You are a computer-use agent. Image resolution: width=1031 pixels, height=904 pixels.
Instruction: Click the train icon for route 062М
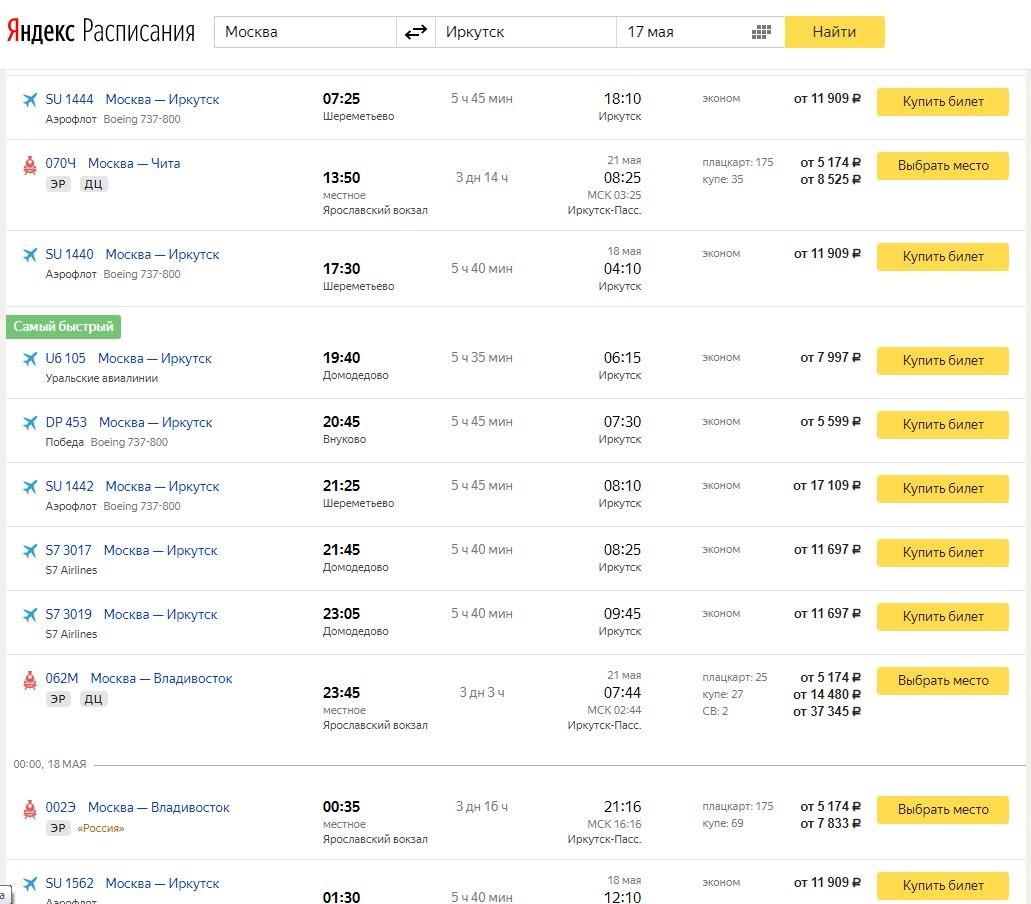30,680
